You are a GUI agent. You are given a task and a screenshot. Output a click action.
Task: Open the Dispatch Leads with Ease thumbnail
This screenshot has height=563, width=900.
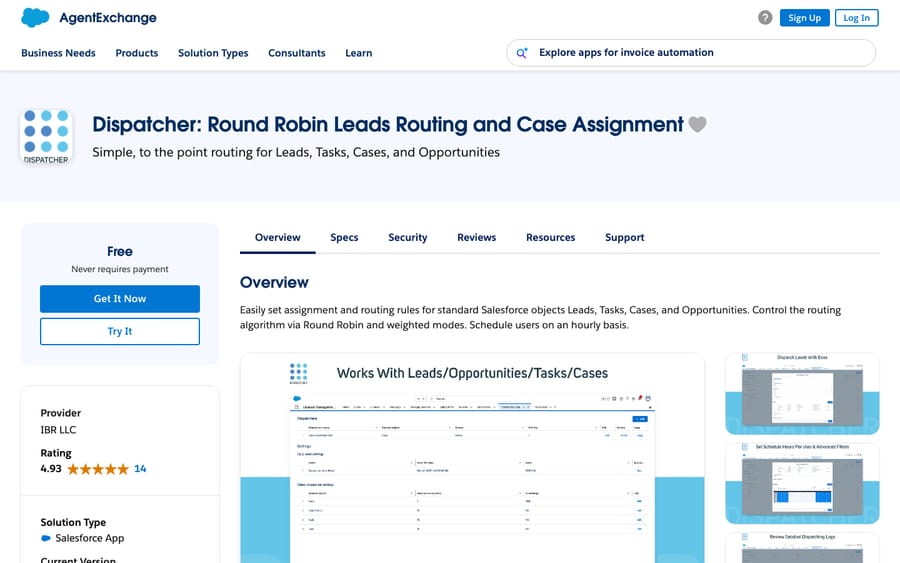click(802, 394)
